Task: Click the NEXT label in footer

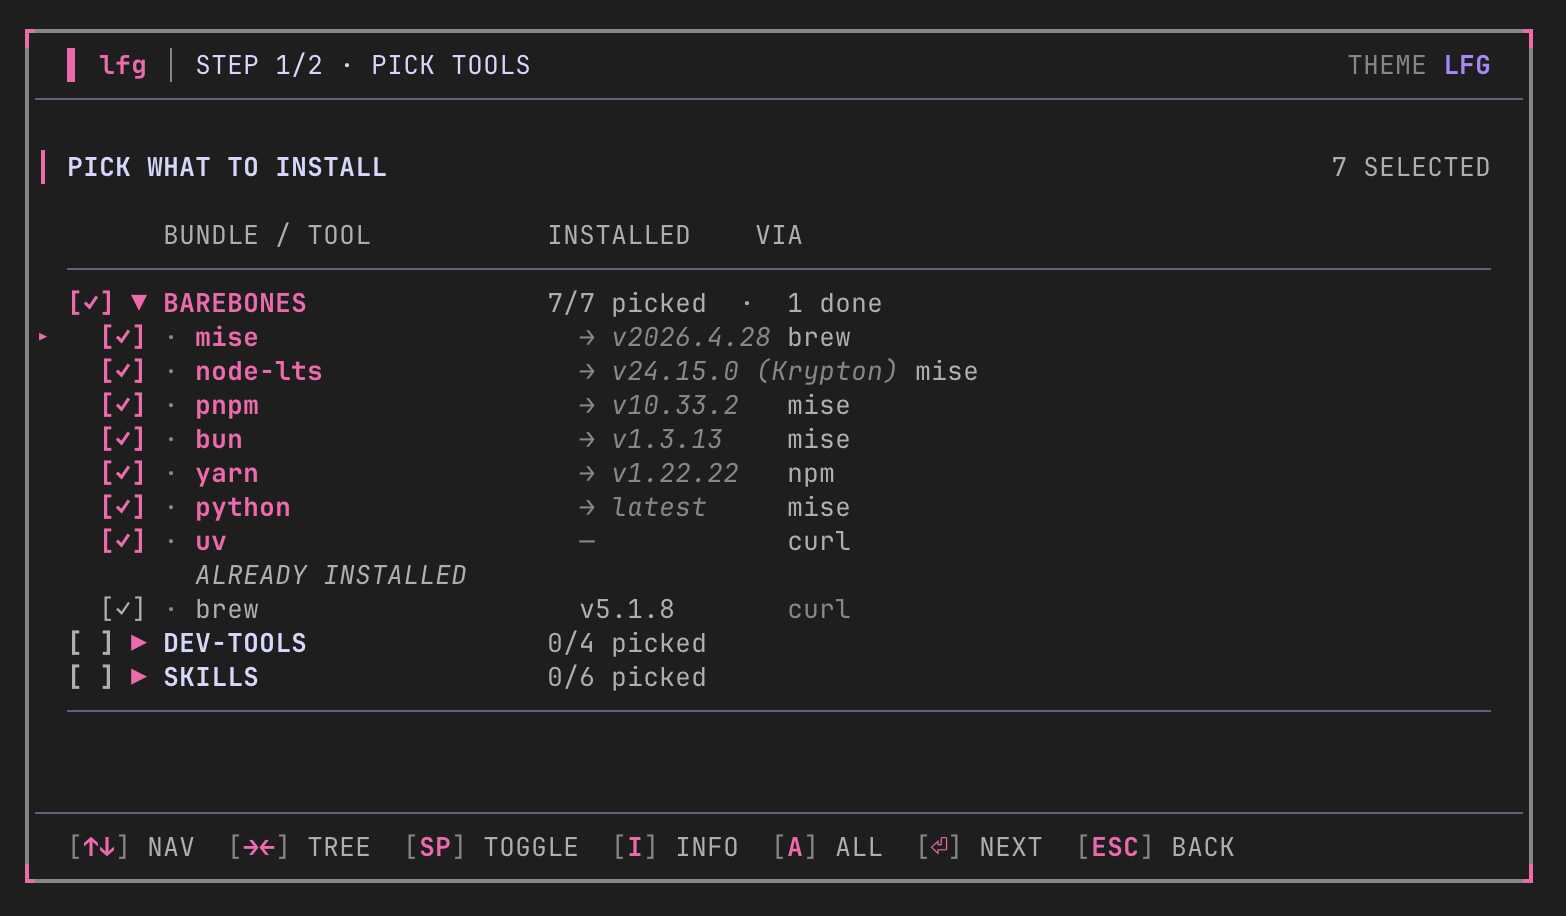Action: click(1011, 847)
